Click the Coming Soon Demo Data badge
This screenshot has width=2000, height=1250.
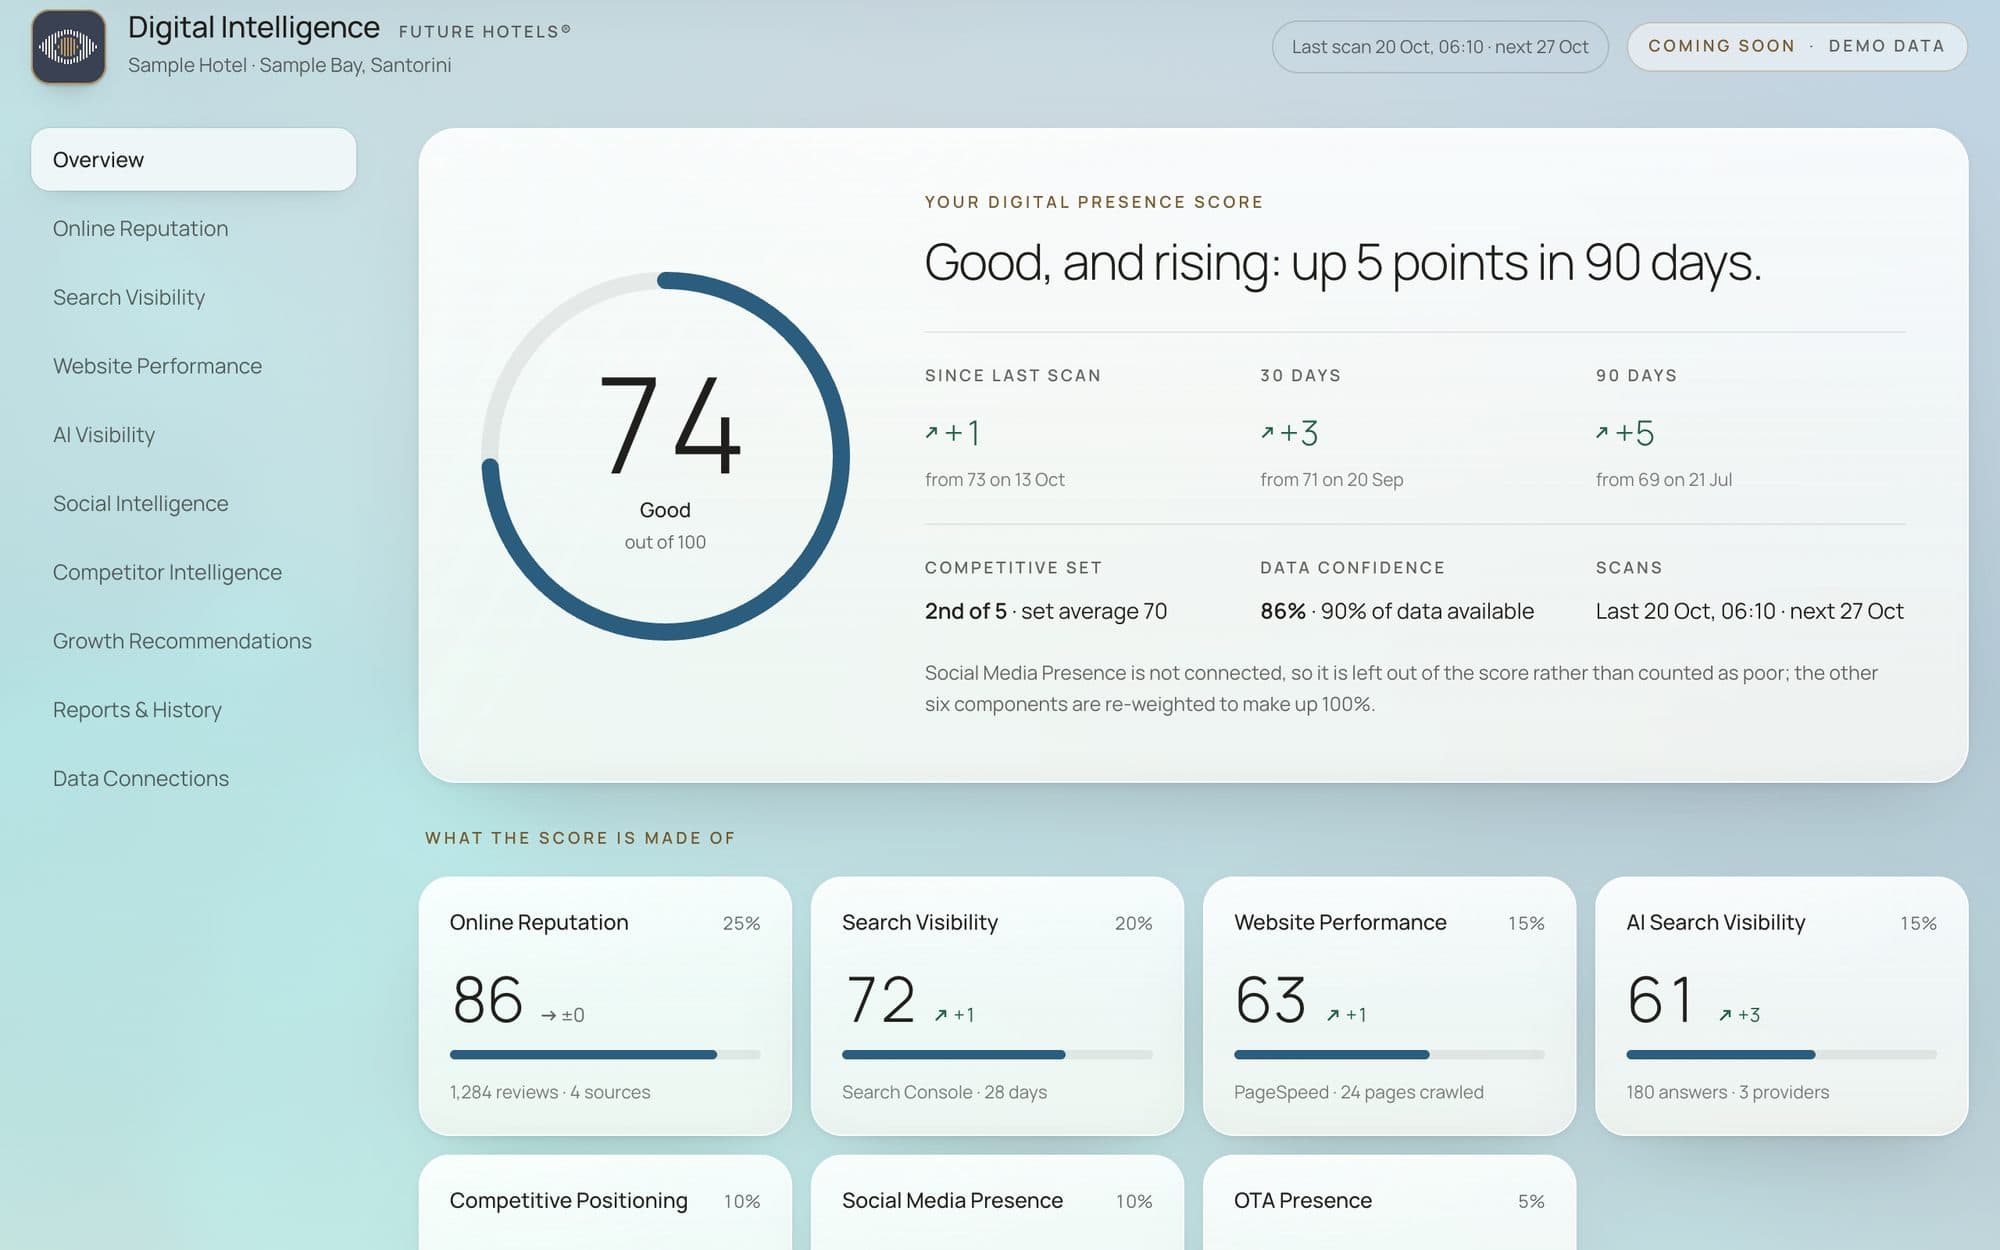tap(1797, 46)
